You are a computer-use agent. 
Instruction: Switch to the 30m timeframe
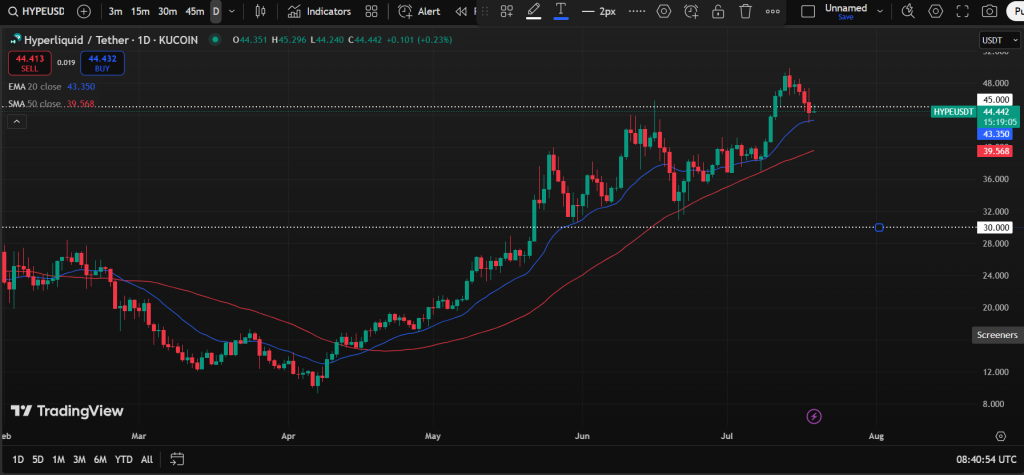(167, 11)
